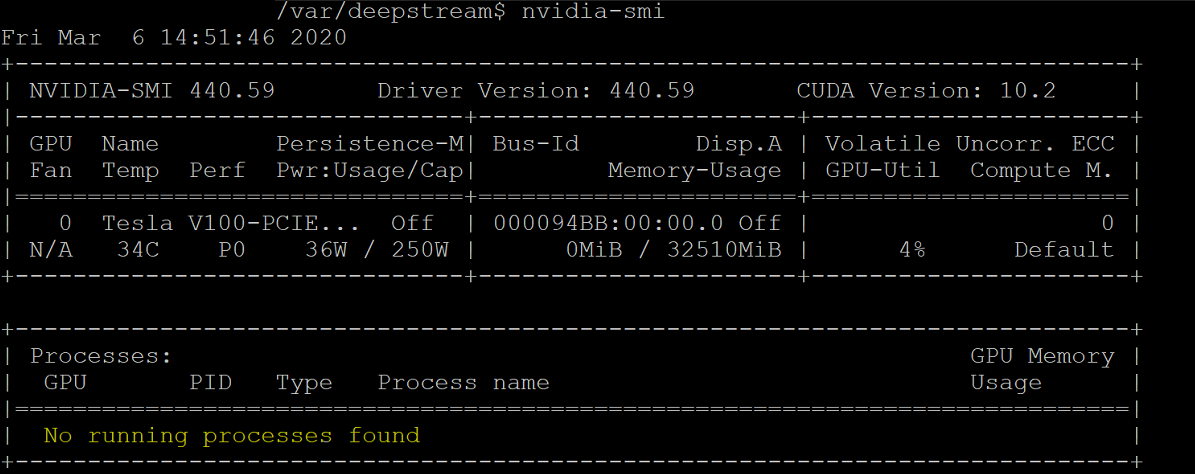Click the Process name column header
The image size is (1195, 474).
point(463,383)
